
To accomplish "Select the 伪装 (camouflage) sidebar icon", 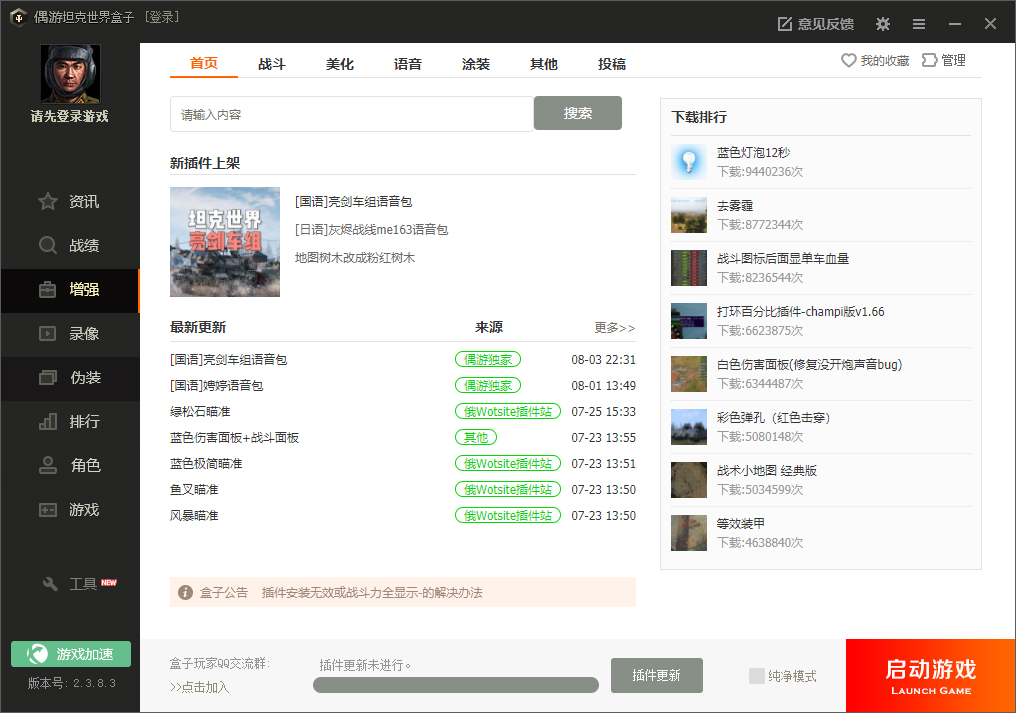I will 70,377.
